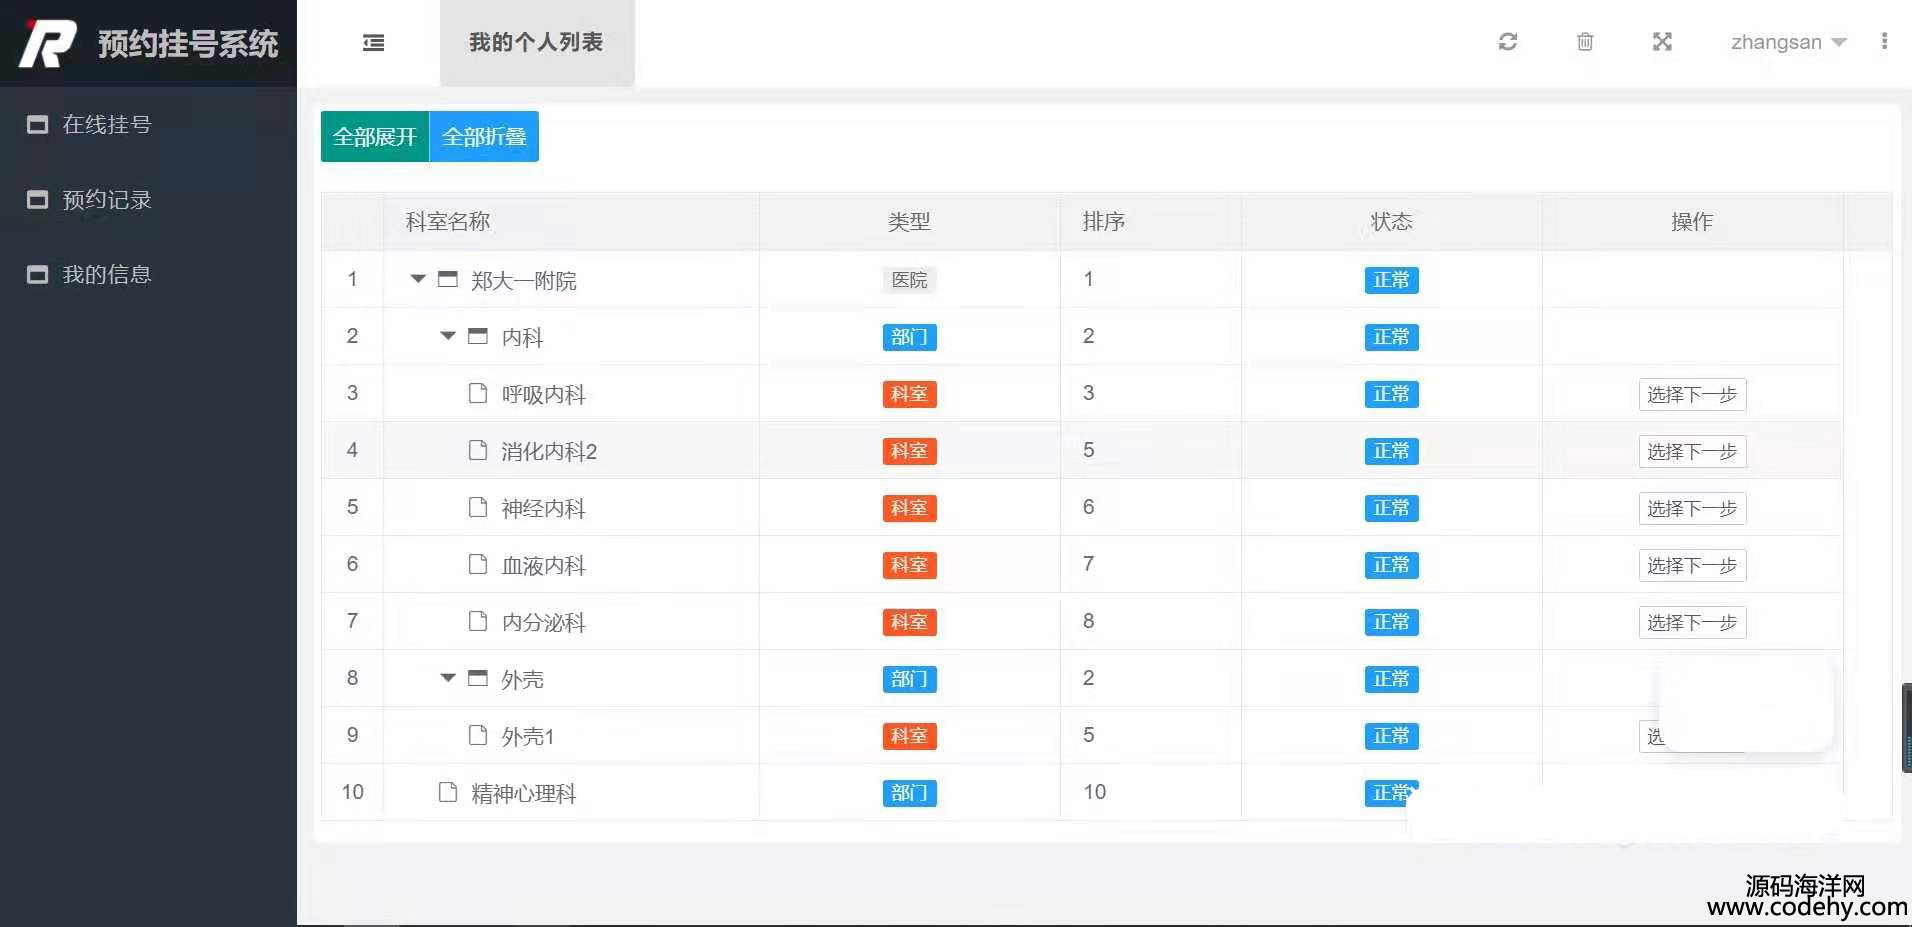Click the file icon beside 精神心理科
The image size is (1912, 927).
tap(448, 792)
